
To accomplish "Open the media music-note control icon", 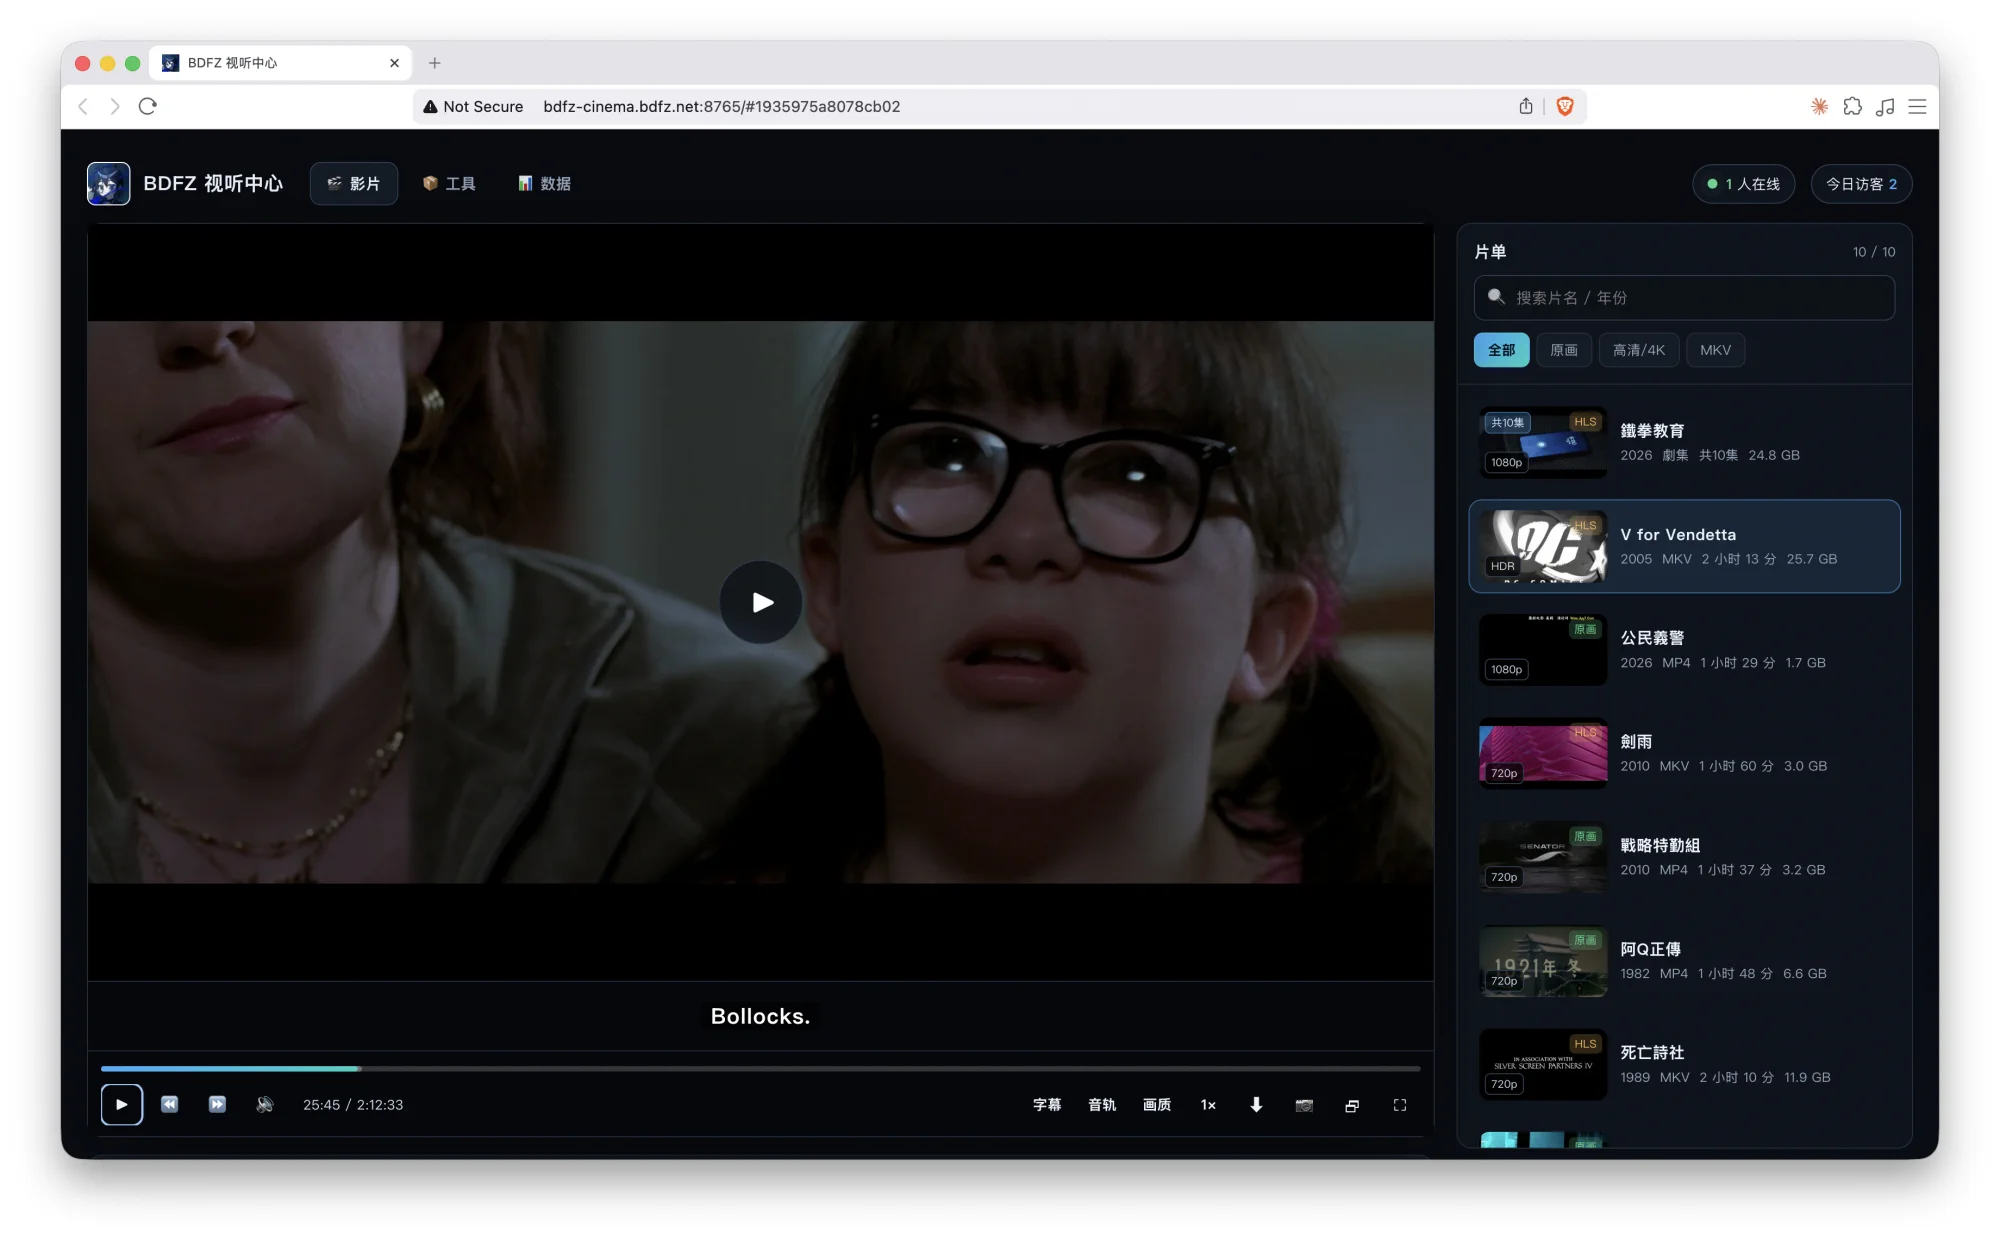I will (1885, 106).
